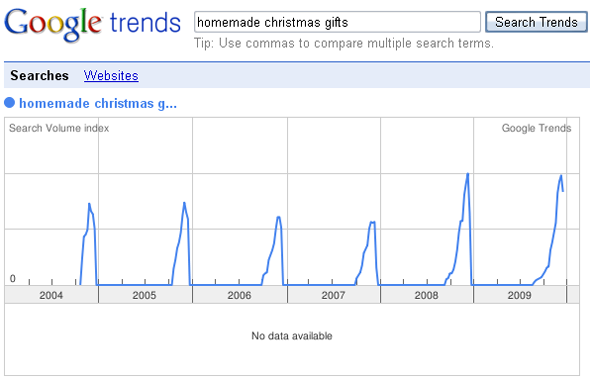Click the 2008 search volume peak
590x379 pixels.
pyautogui.click(x=468, y=174)
